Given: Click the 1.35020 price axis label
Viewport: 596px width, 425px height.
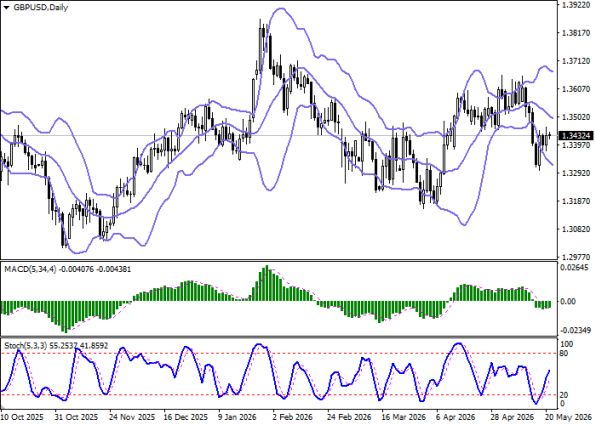Looking at the screenshot, I should (x=576, y=117).
